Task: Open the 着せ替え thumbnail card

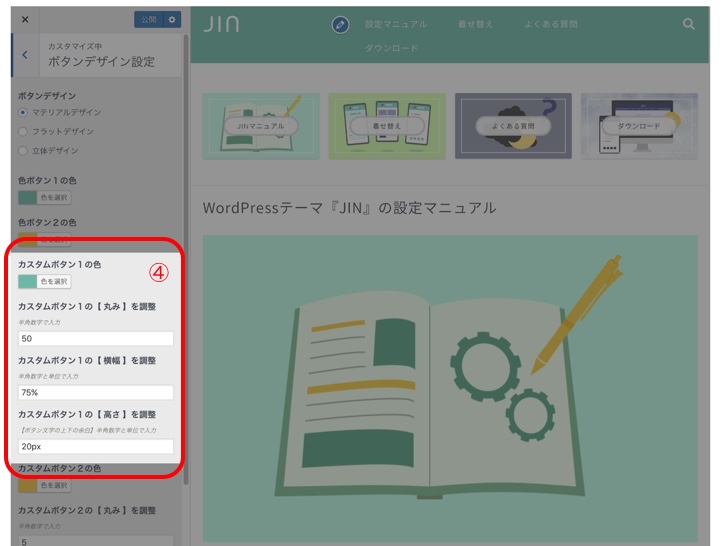Action: tap(387, 126)
